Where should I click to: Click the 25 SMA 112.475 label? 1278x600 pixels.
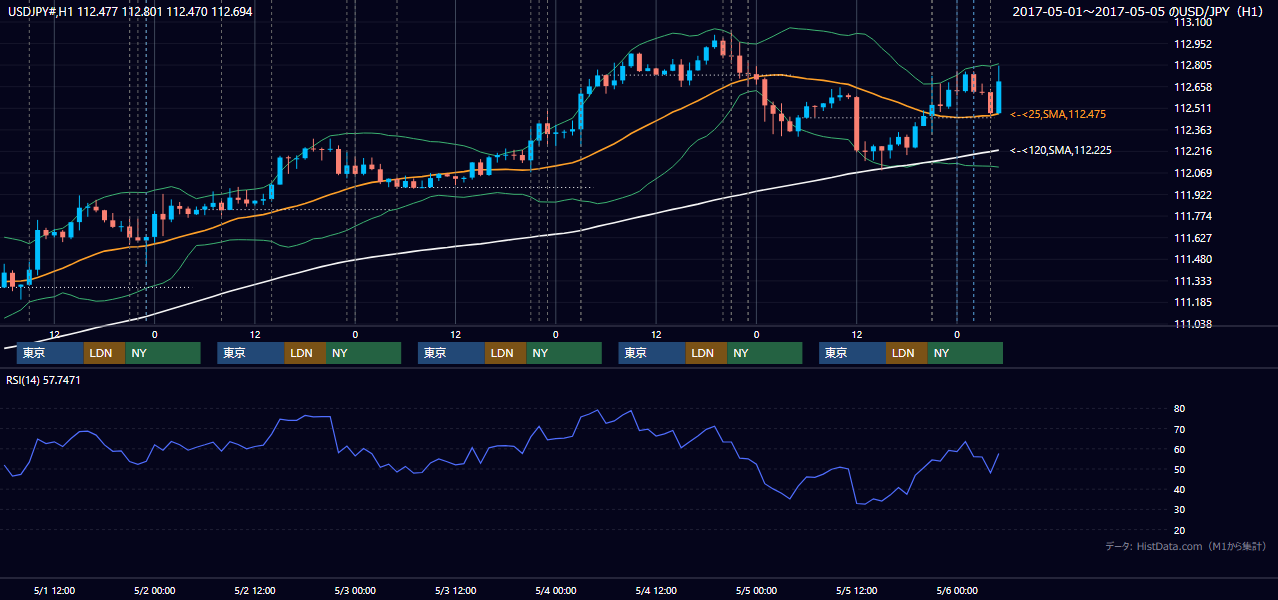click(x=1058, y=114)
